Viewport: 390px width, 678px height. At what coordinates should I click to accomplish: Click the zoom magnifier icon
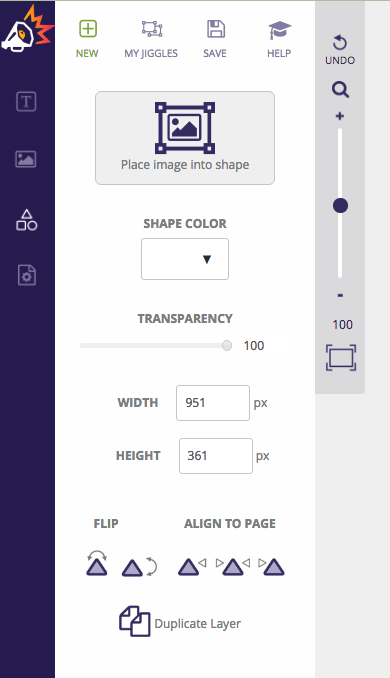coord(340,90)
